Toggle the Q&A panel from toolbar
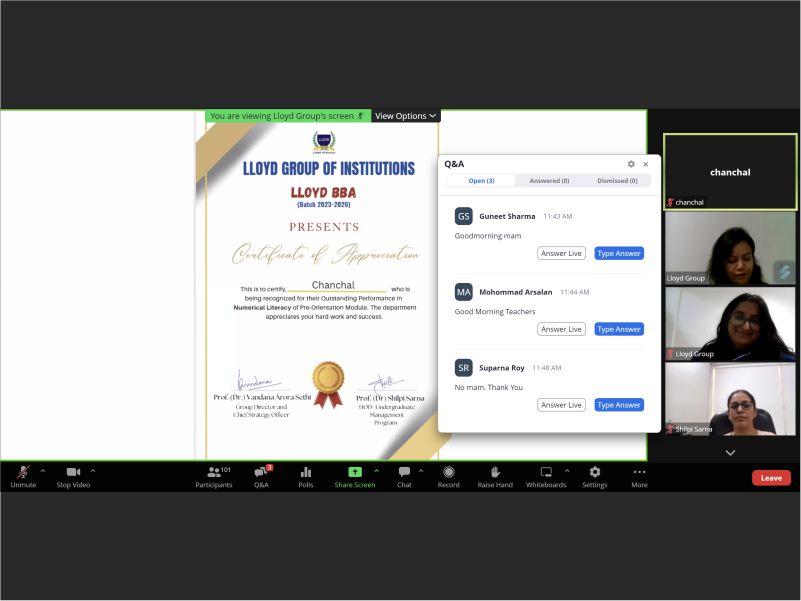Image resolution: width=801 pixels, height=601 pixels. (x=262, y=477)
